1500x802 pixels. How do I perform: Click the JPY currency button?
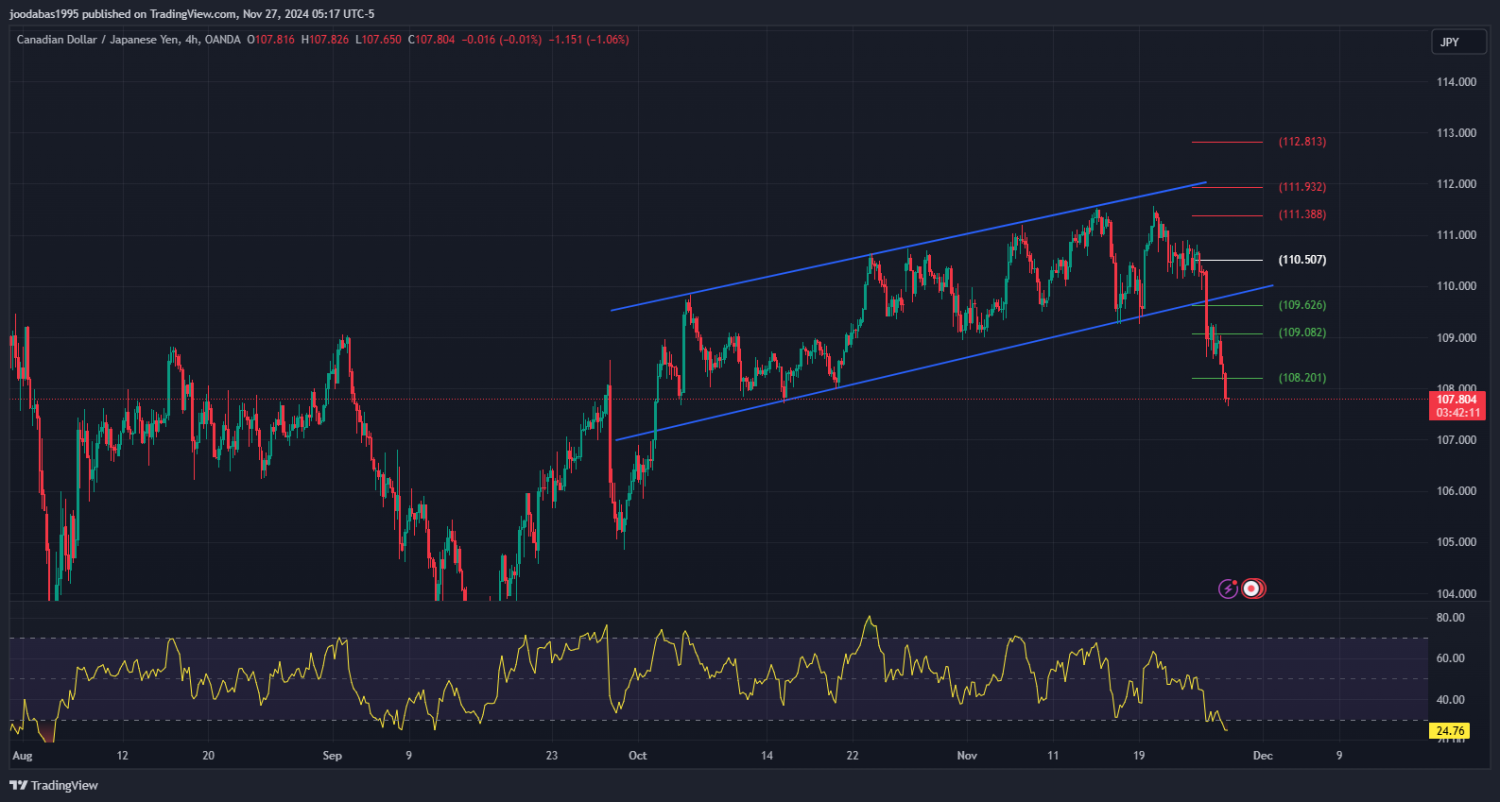pyautogui.click(x=1448, y=42)
